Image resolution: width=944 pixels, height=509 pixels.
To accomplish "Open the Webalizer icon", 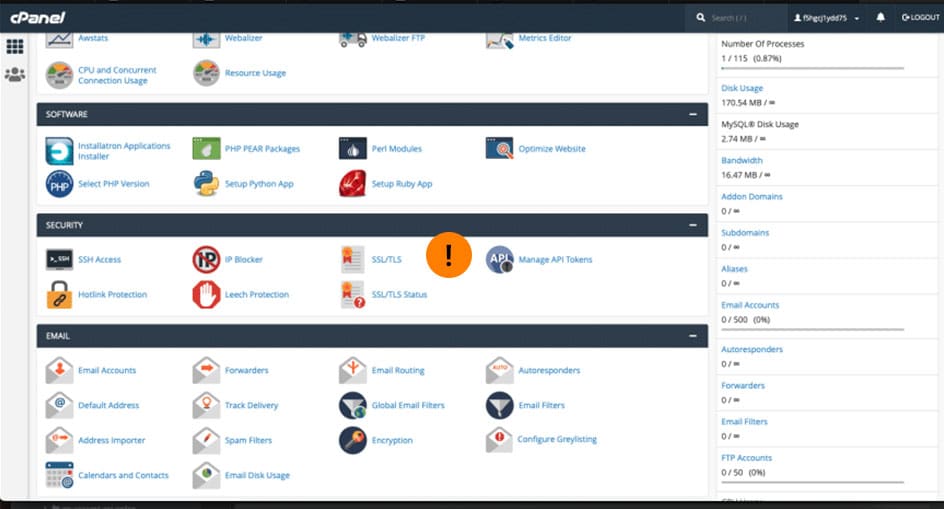I will click(x=206, y=39).
